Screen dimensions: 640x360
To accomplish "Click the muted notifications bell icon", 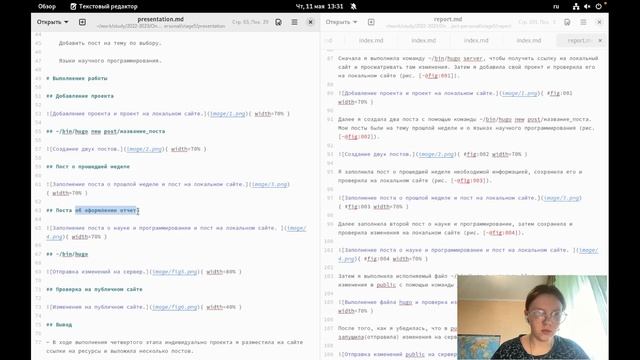I will coord(353,6).
